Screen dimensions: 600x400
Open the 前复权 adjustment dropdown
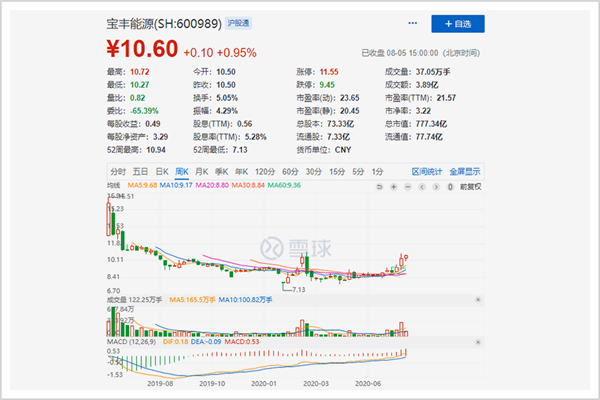[x=471, y=187]
